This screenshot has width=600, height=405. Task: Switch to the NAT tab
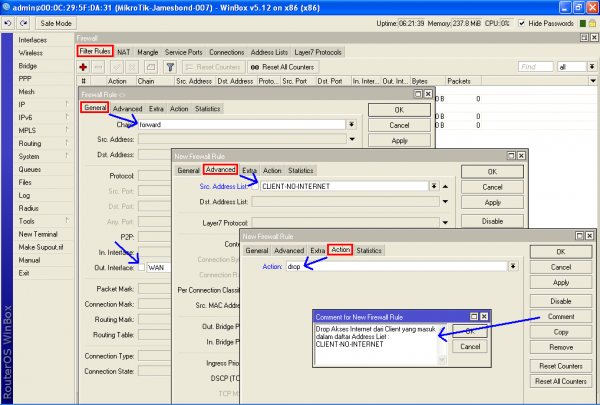(123, 52)
